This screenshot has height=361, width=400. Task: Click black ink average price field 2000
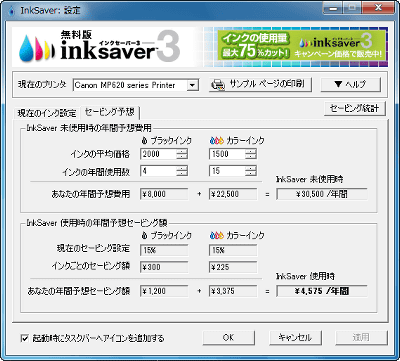coord(158,154)
